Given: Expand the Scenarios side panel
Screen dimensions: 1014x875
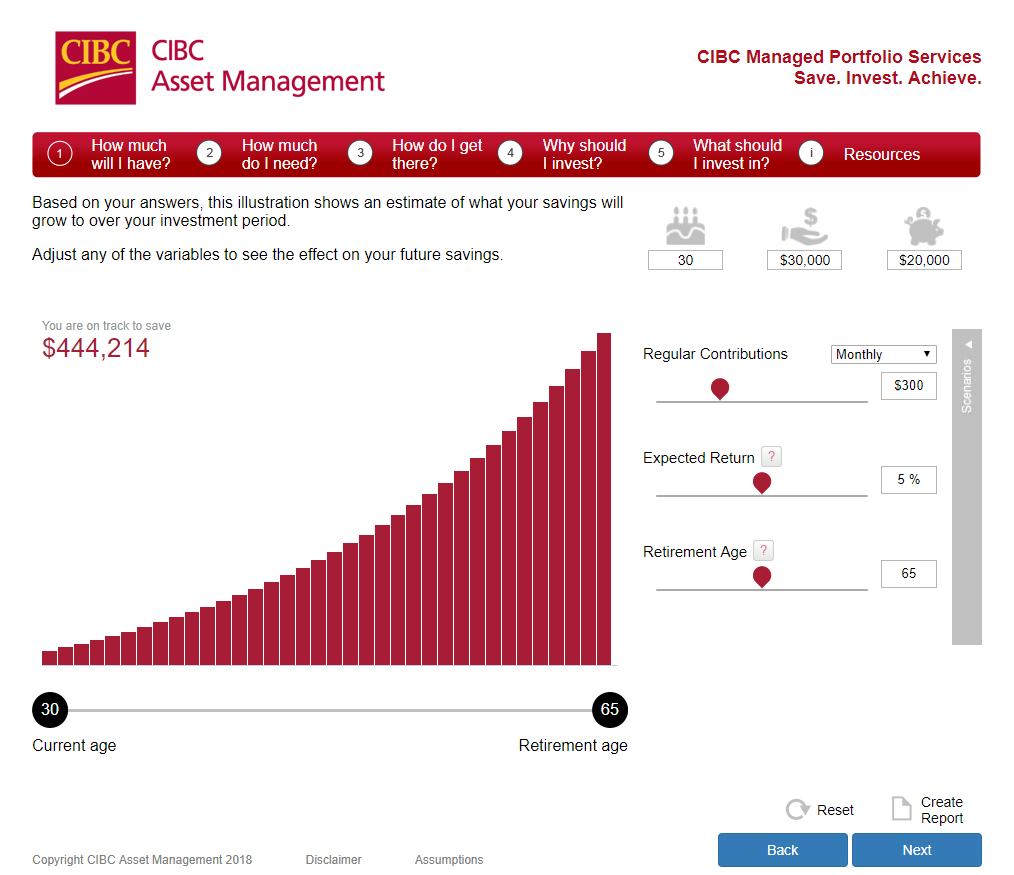Looking at the screenshot, I should pos(967,486).
